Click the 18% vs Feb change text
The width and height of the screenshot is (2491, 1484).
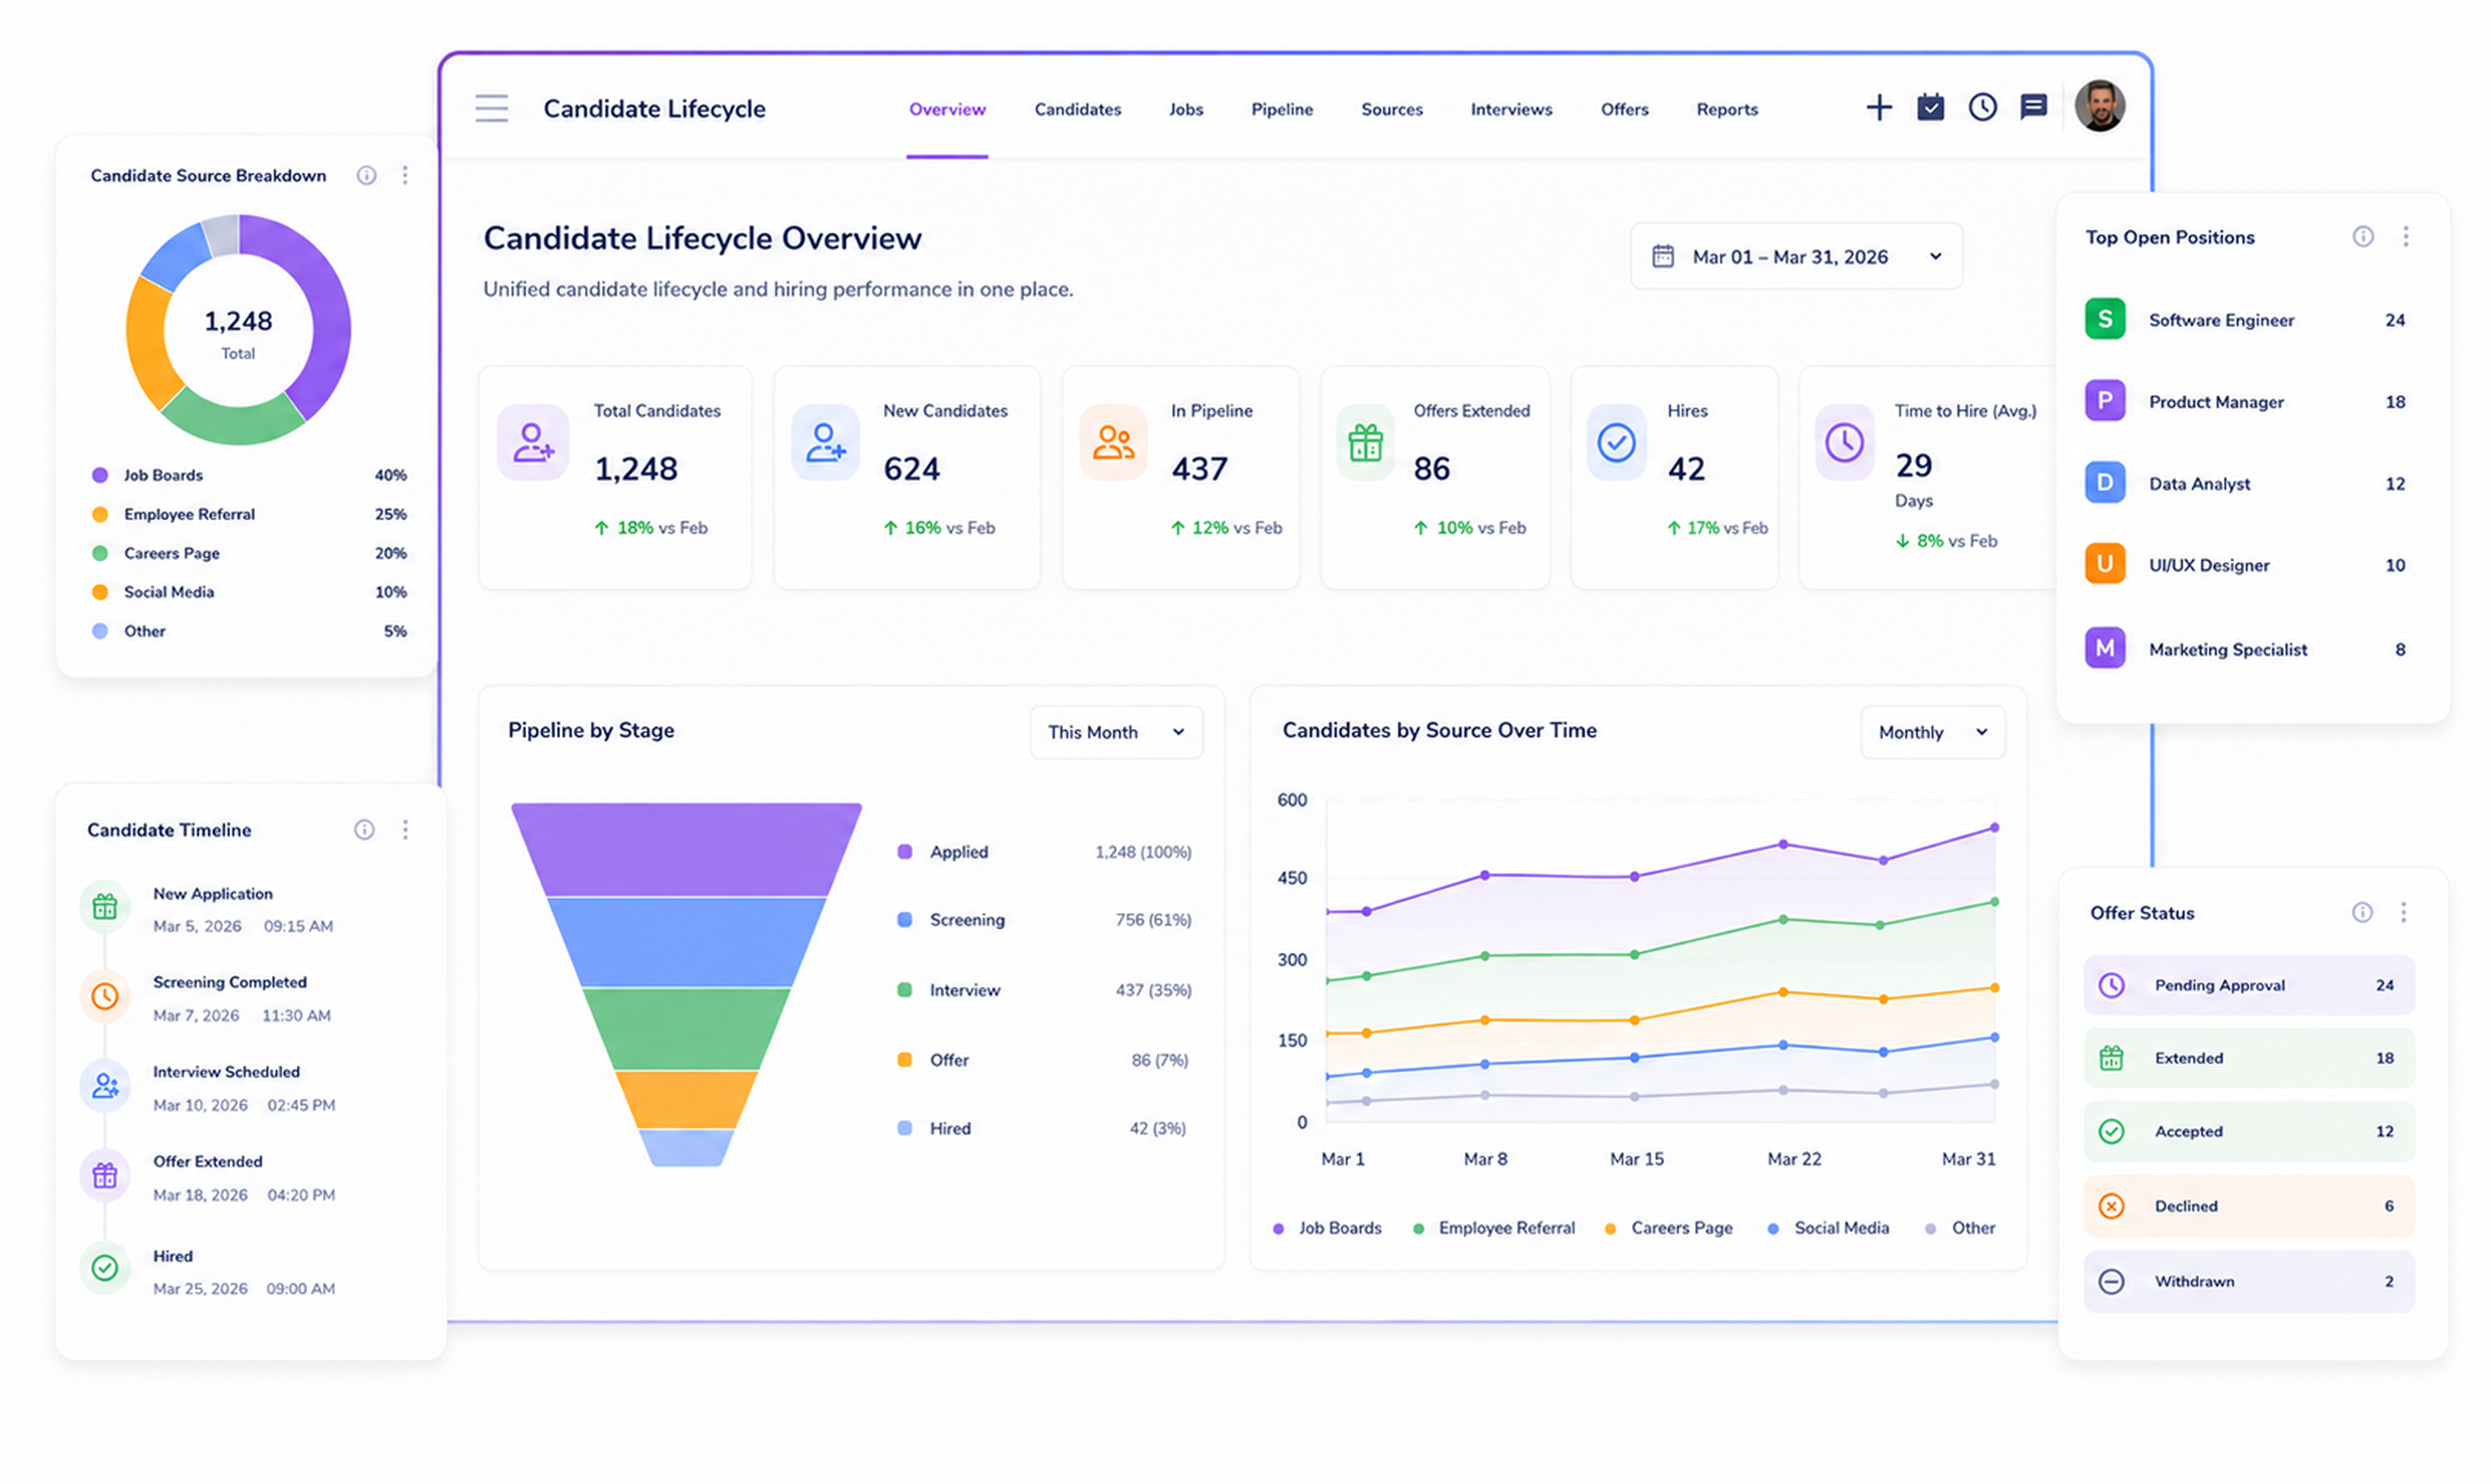point(651,528)
